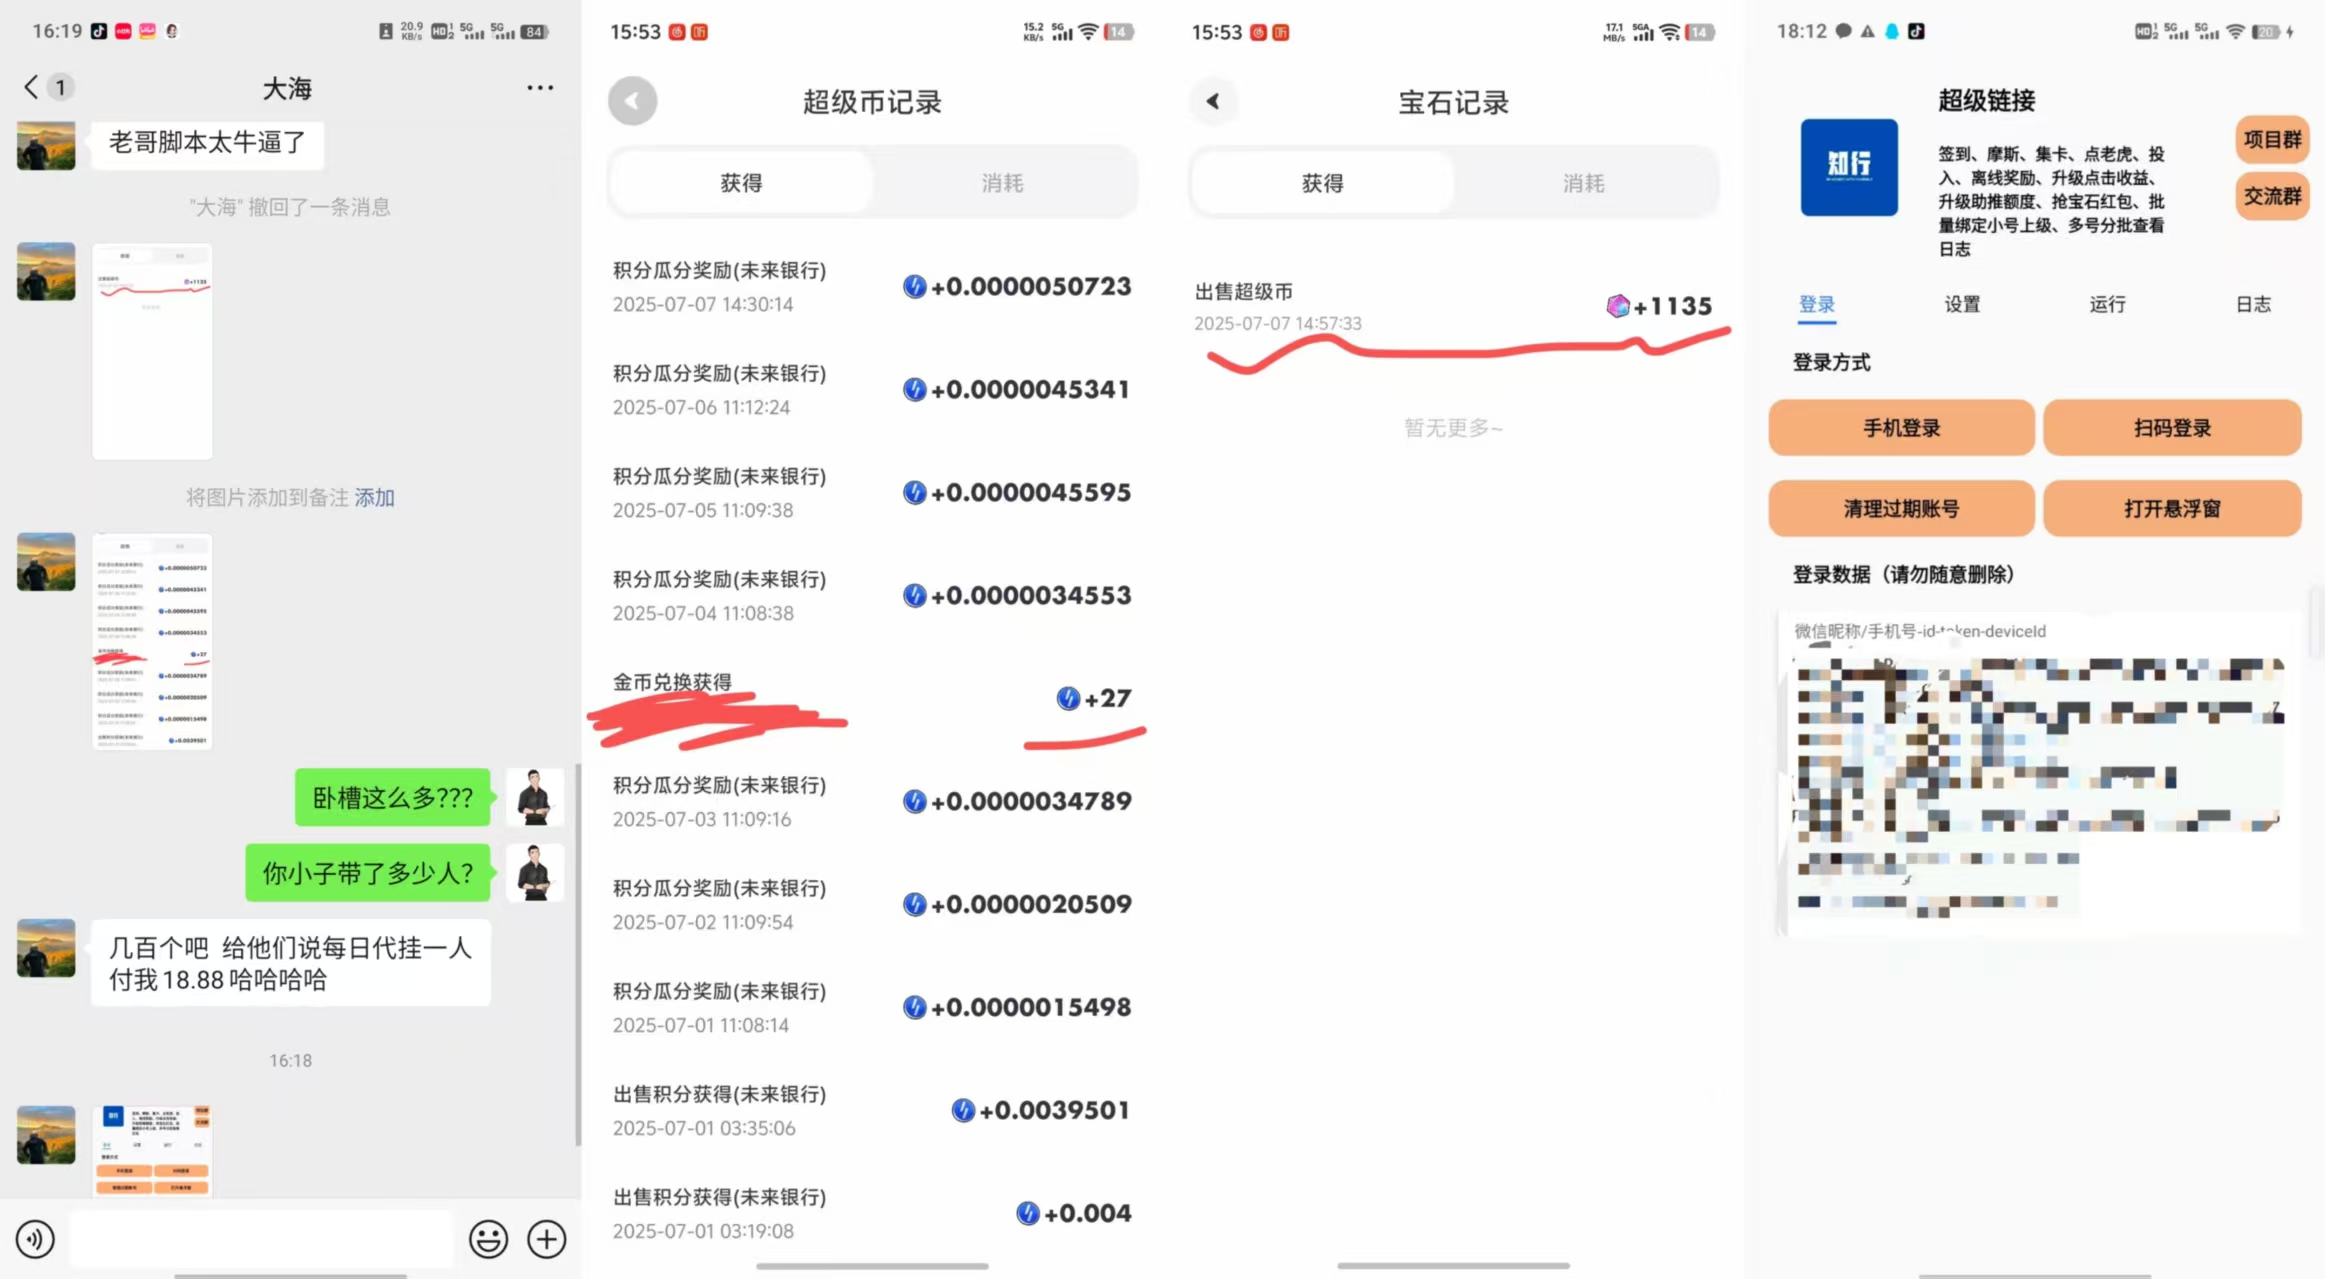Open the 设置 tab in 超级链接
This screenshot has height=1279, width=2325.
tap(1962, 304)
